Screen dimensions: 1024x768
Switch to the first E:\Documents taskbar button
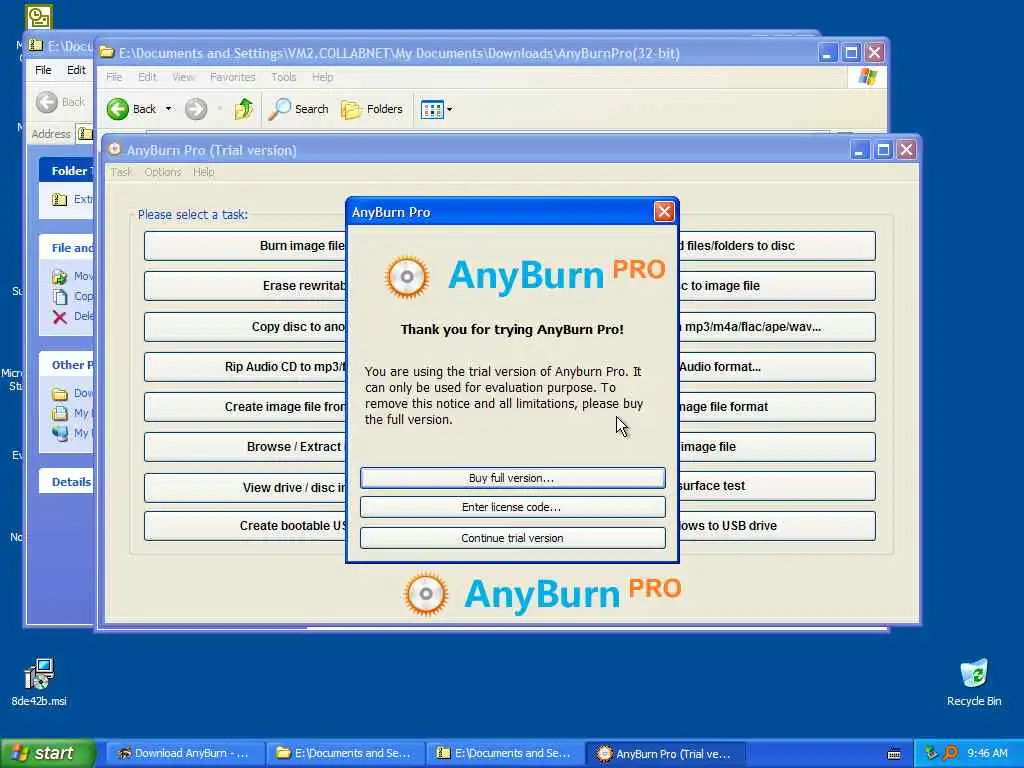[x=345, y=754]
